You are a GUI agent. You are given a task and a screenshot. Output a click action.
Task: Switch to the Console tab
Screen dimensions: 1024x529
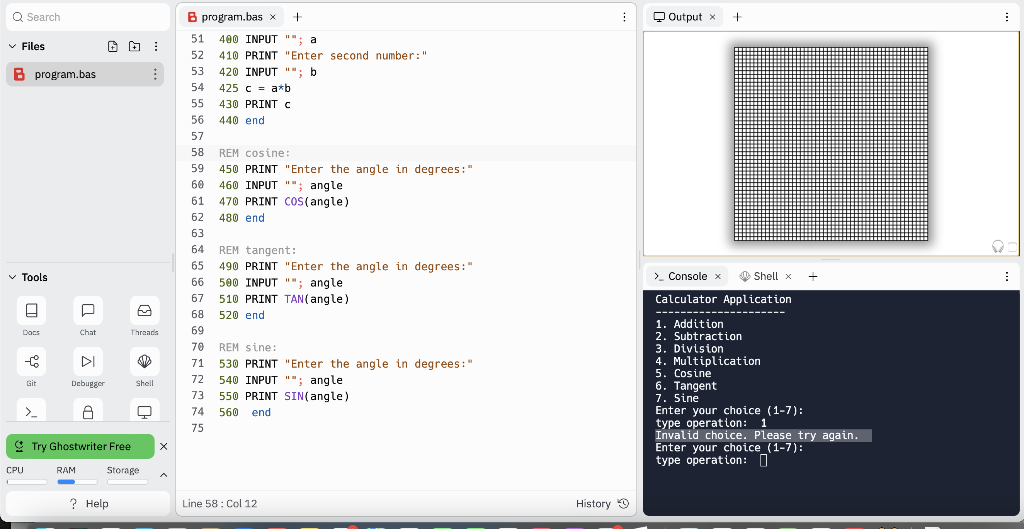[687, 276]
